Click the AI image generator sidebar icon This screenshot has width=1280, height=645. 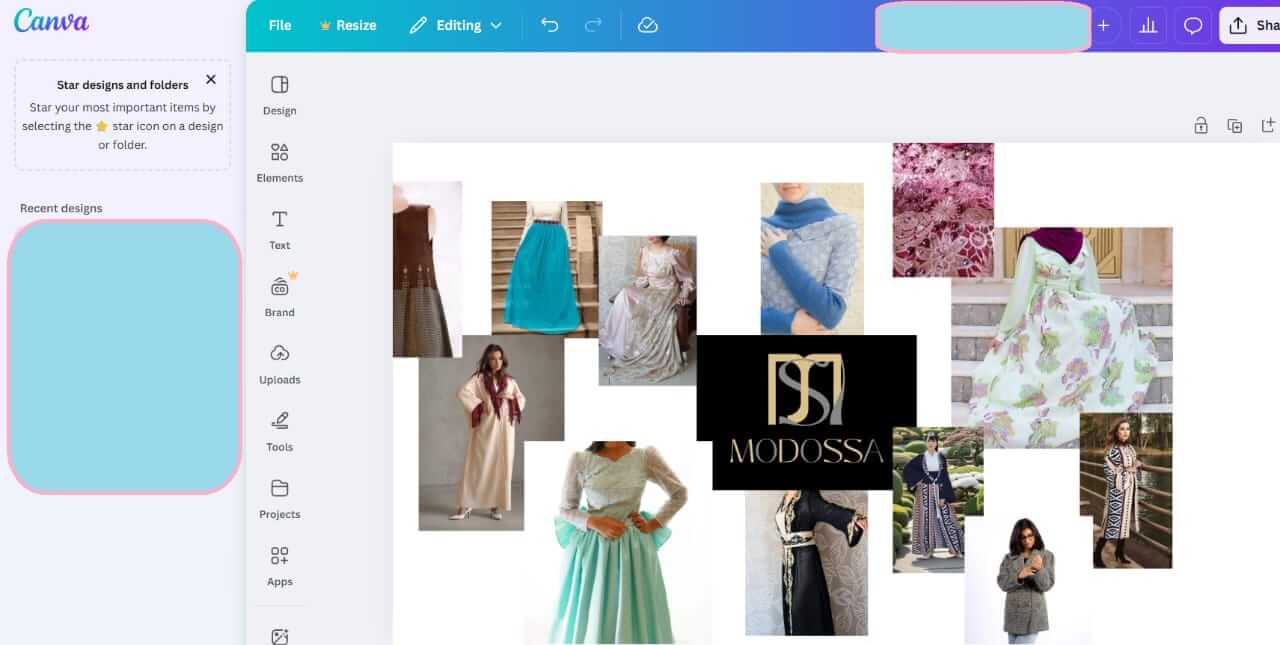pyautogui.click(x=279, y=636)
